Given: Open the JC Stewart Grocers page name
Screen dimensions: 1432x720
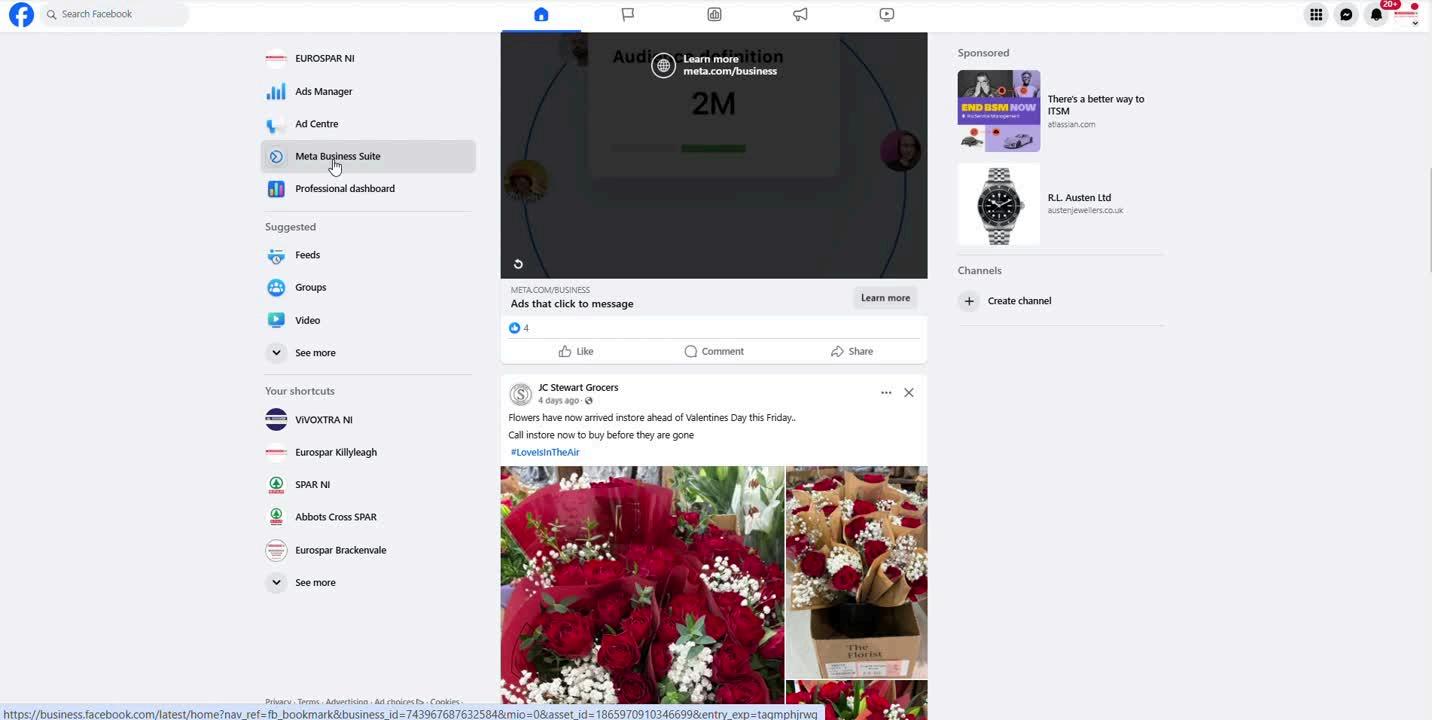Looking at the screenshot, I should (x=578, y=387).
